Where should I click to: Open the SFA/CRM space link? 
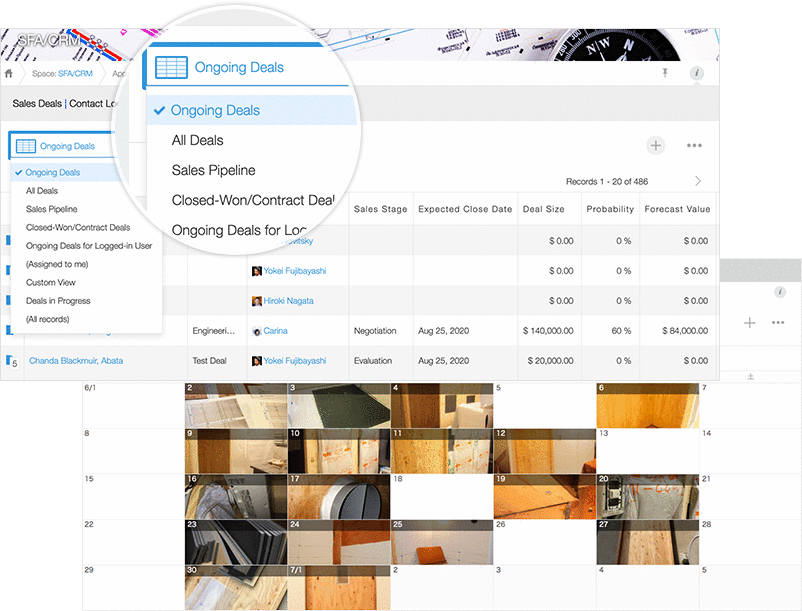76,73
